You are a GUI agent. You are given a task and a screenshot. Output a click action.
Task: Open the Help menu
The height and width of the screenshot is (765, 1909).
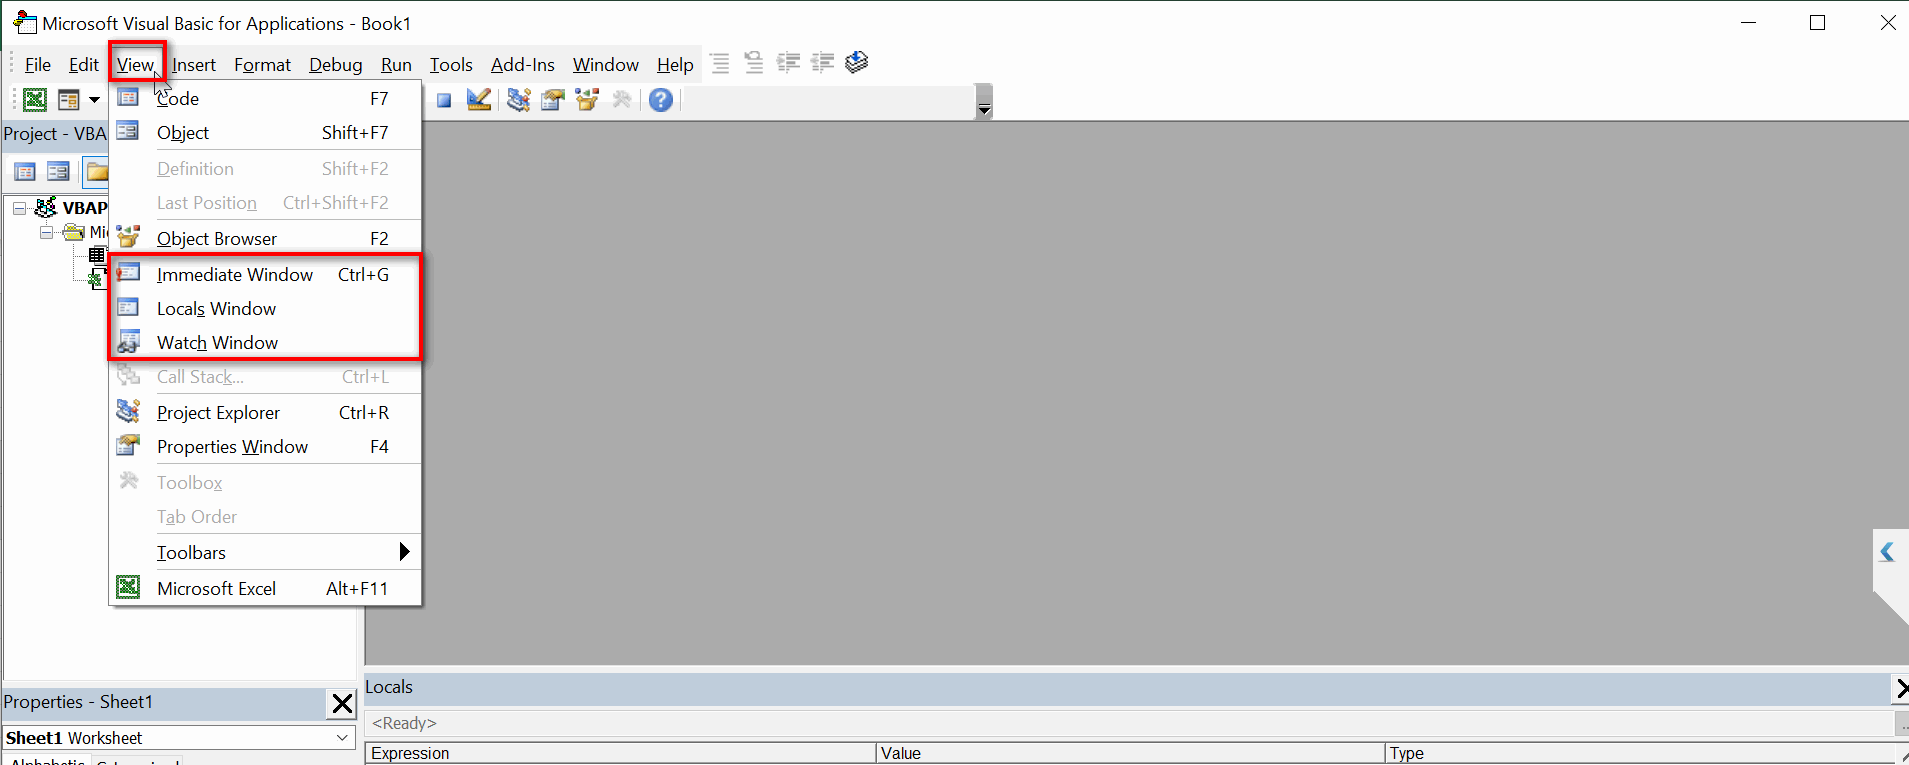point(675,65)
